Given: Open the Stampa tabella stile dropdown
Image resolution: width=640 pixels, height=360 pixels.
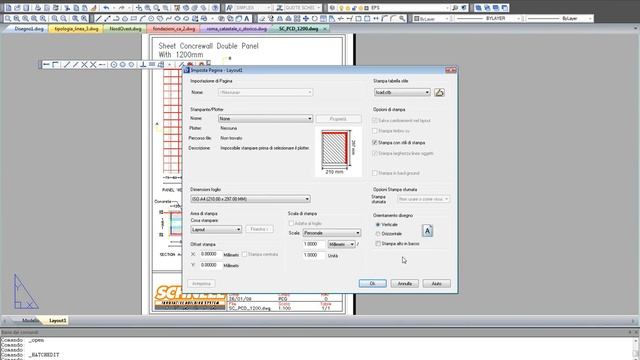Looking at the screenshot, I should coord(402,93).
